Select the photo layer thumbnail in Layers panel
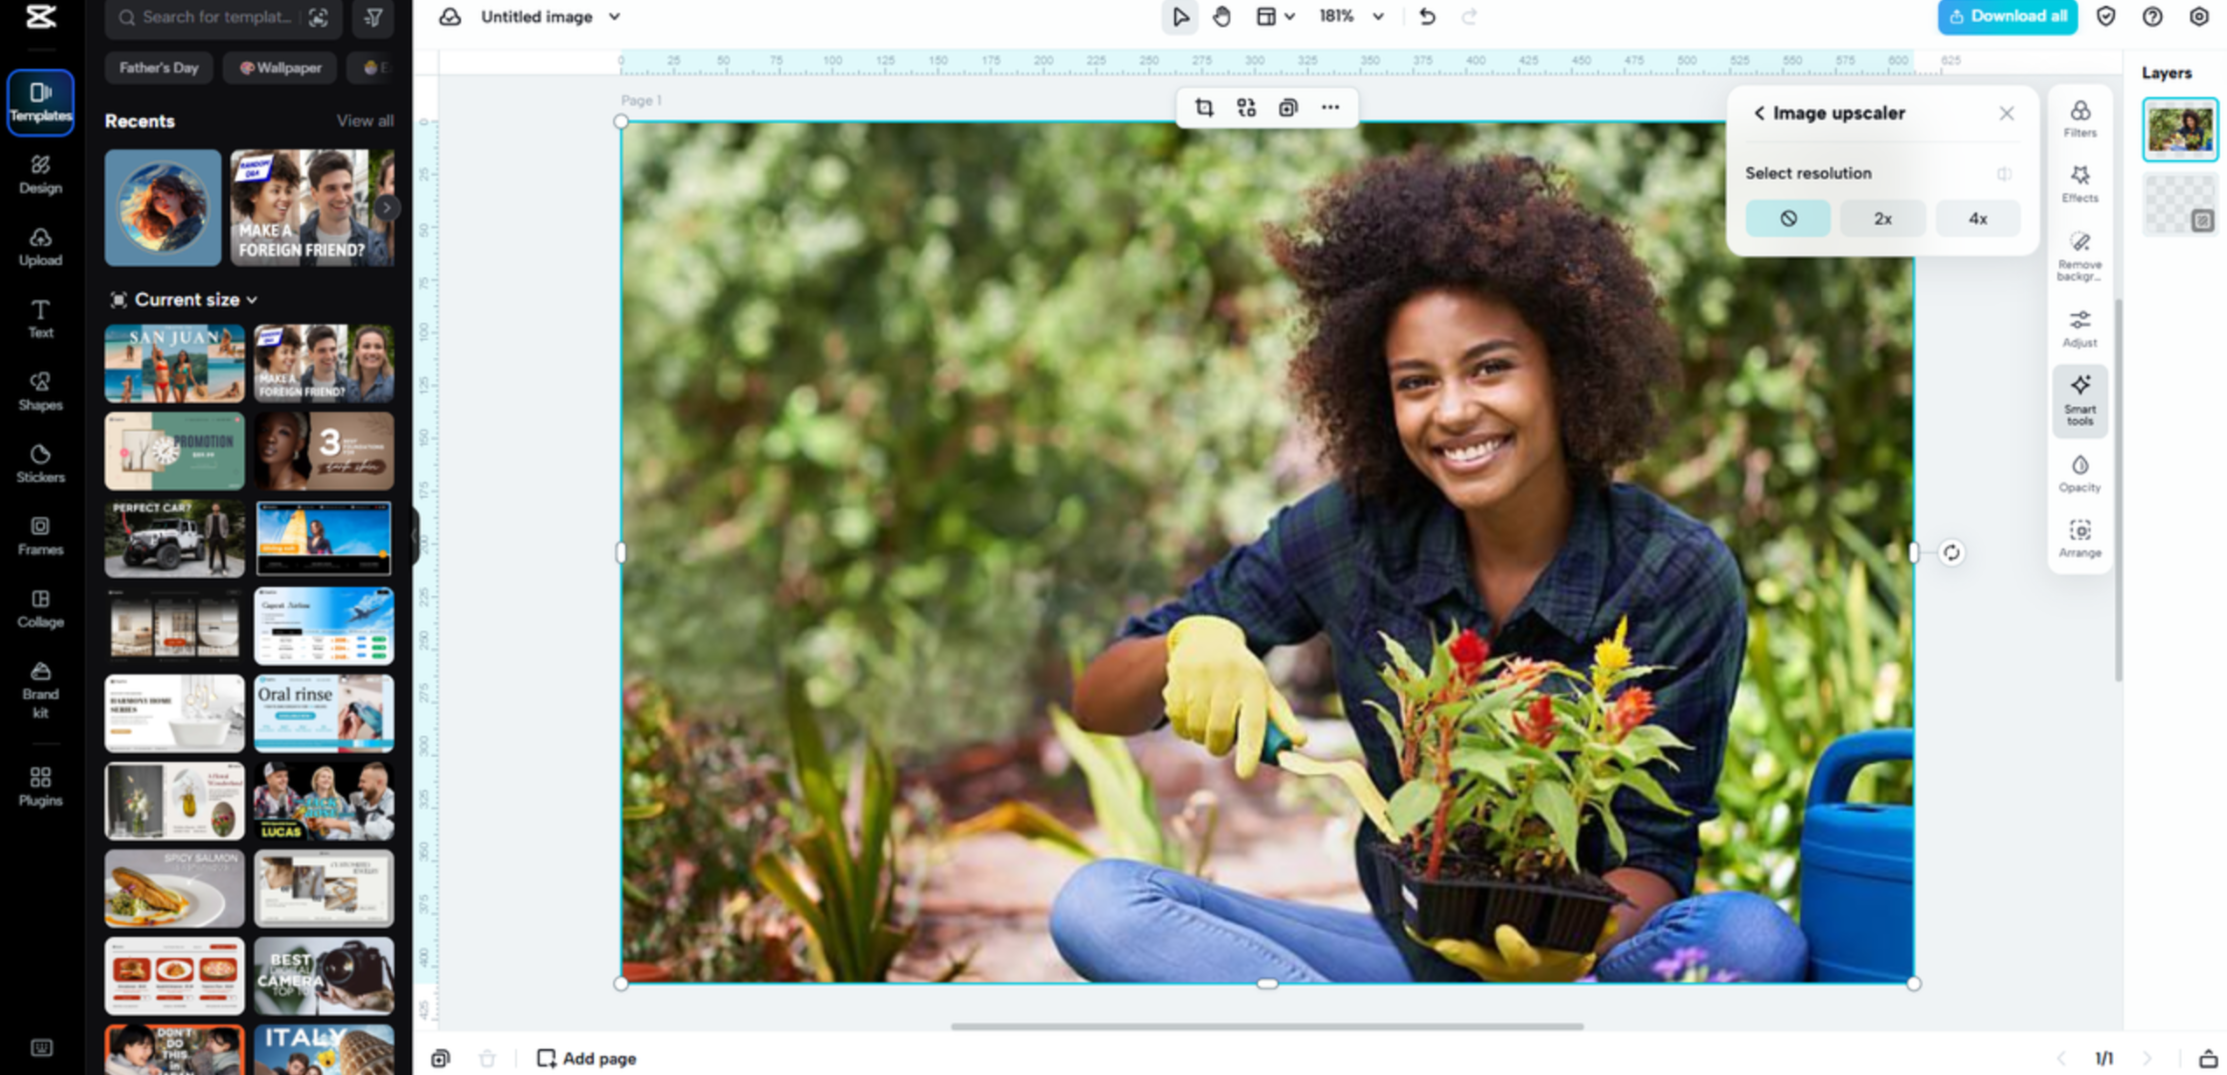 pyautogui.click(x=2180, y=128)
